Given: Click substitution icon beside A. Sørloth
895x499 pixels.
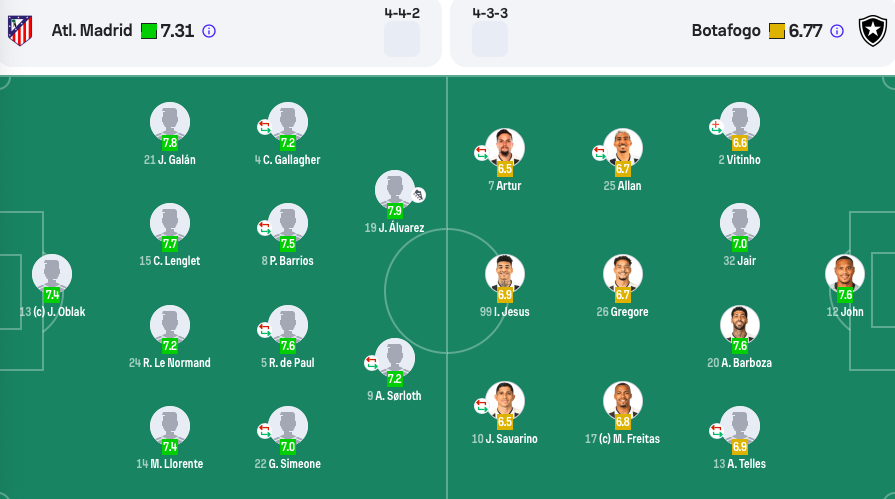Looking at the screenshot, I should pyautogui.click(x=371, y=363).
